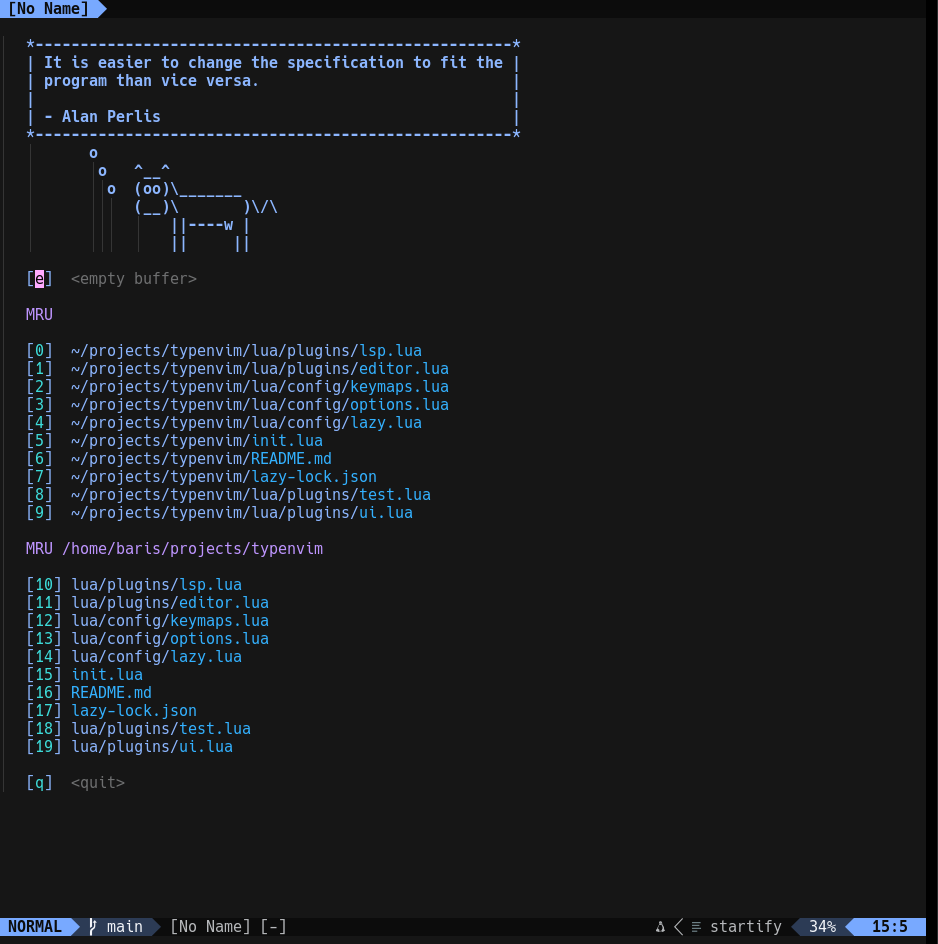Open lua/plugins/lsp.lua entry [10]
938x944 pixels.
coord(156,585)
